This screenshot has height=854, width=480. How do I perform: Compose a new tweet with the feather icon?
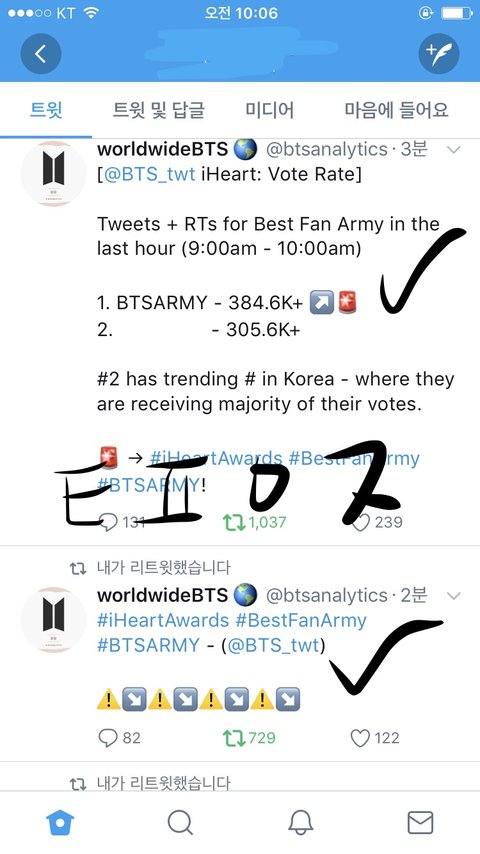click(439, 53)
